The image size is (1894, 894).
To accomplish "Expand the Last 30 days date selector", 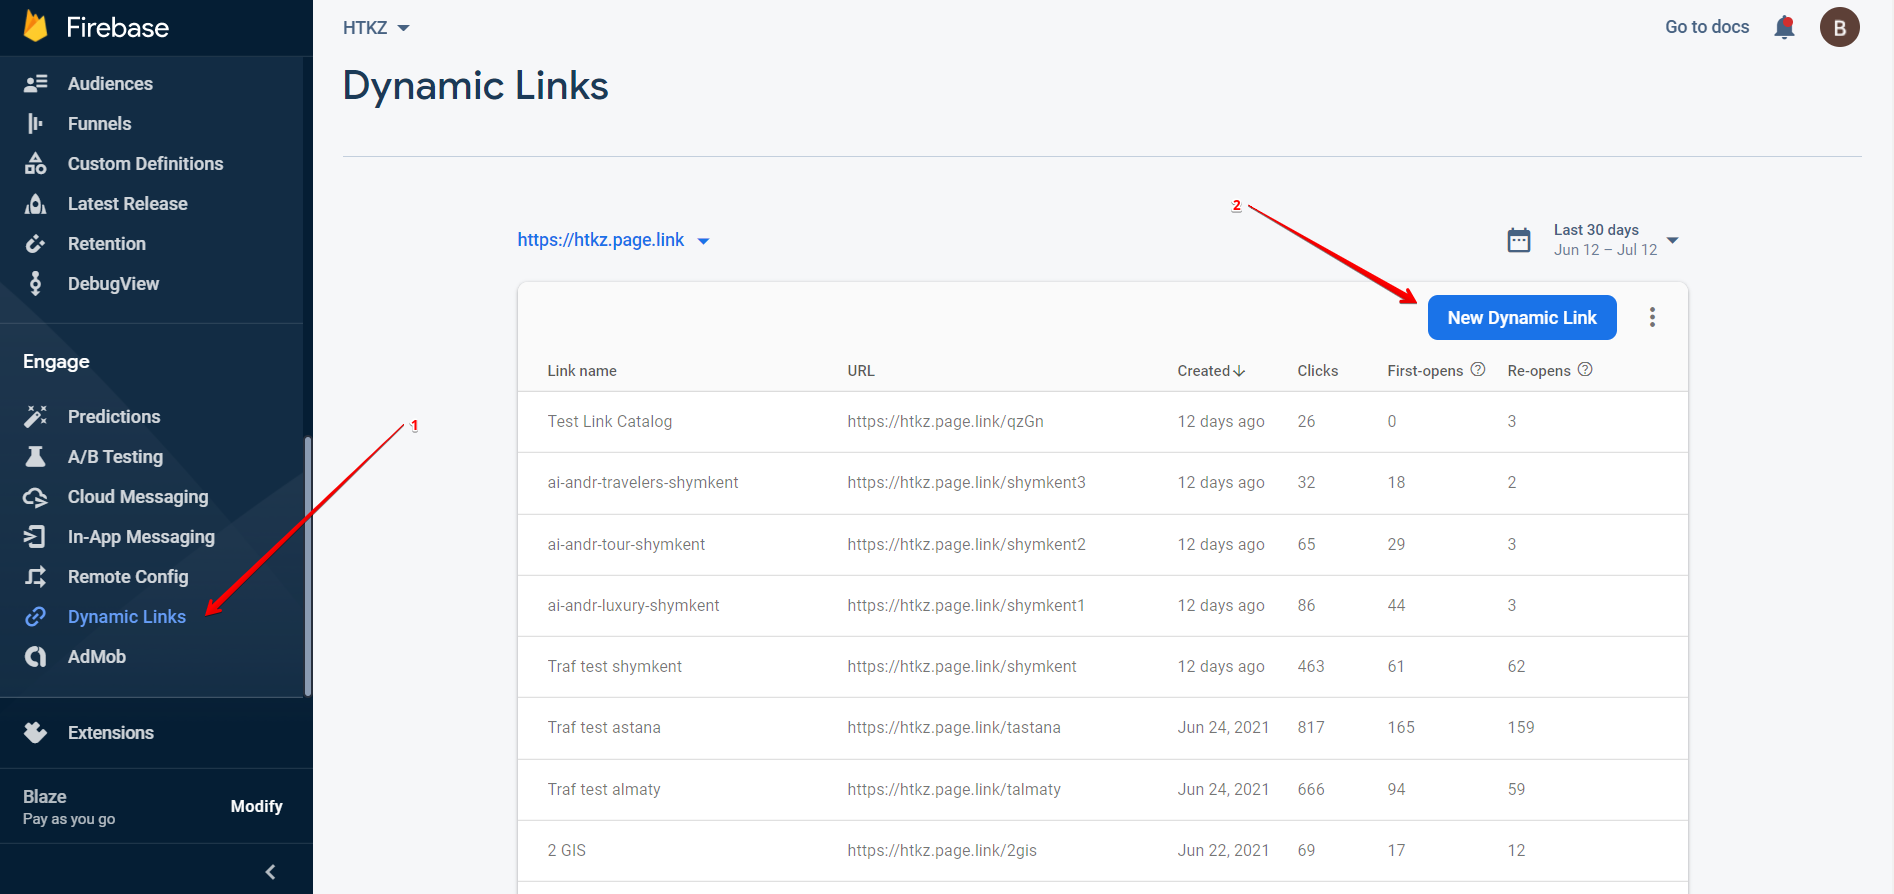I will click(x=1672, y=240).
